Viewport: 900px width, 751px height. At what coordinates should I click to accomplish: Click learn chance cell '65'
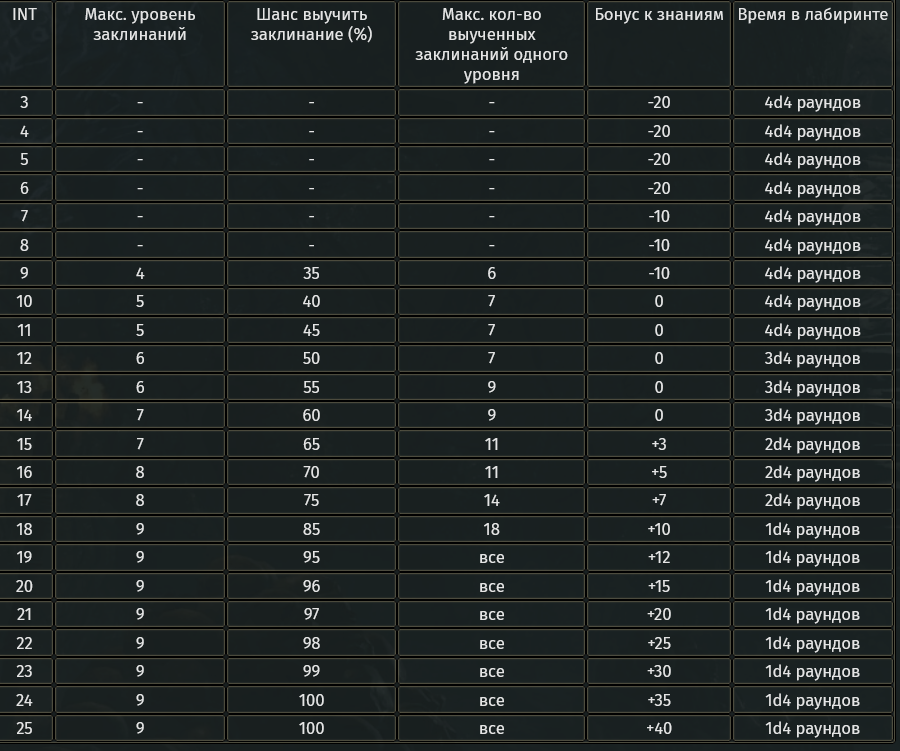tap(311, 444)
